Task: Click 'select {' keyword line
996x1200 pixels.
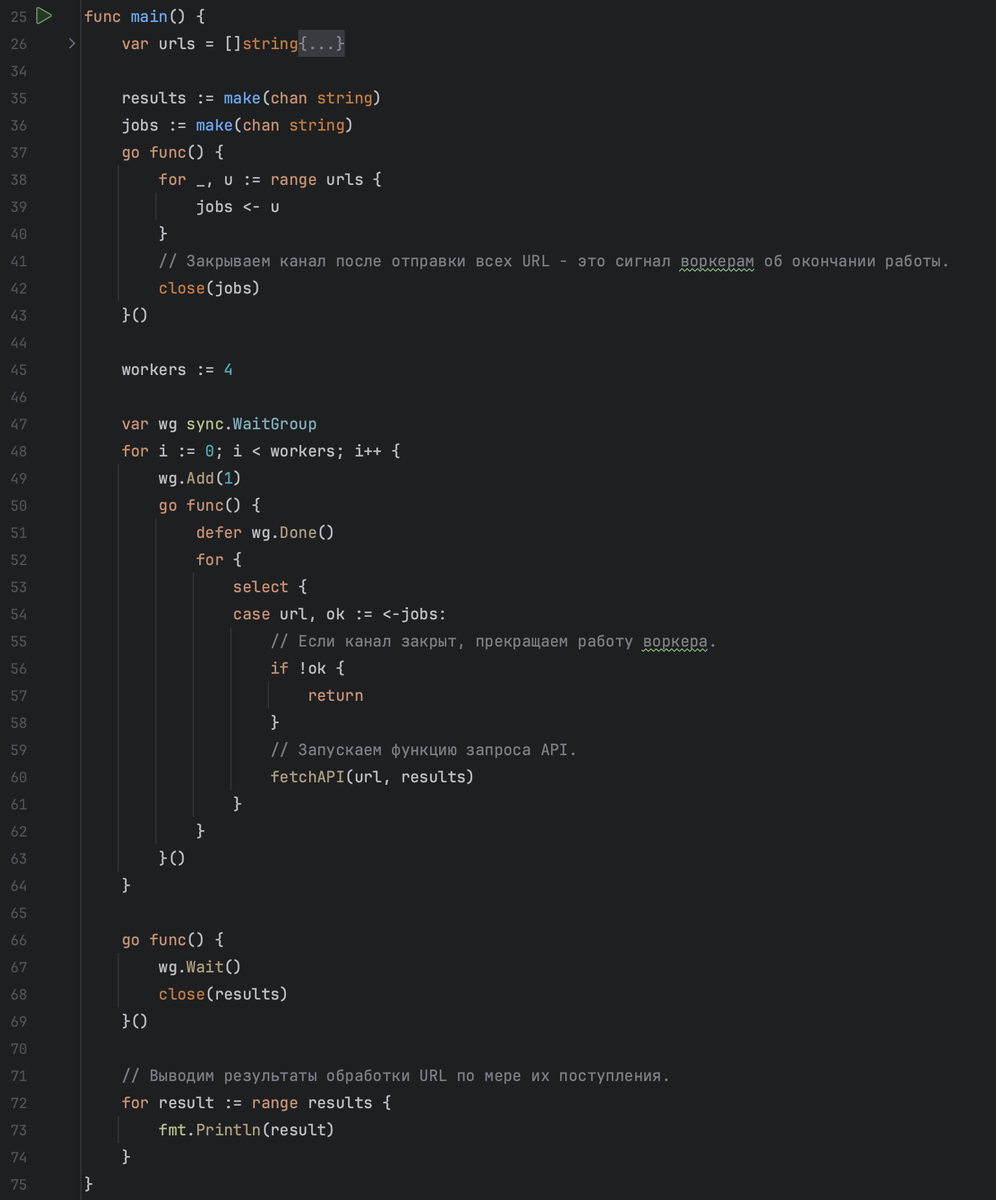Action: tap(270, 587)
